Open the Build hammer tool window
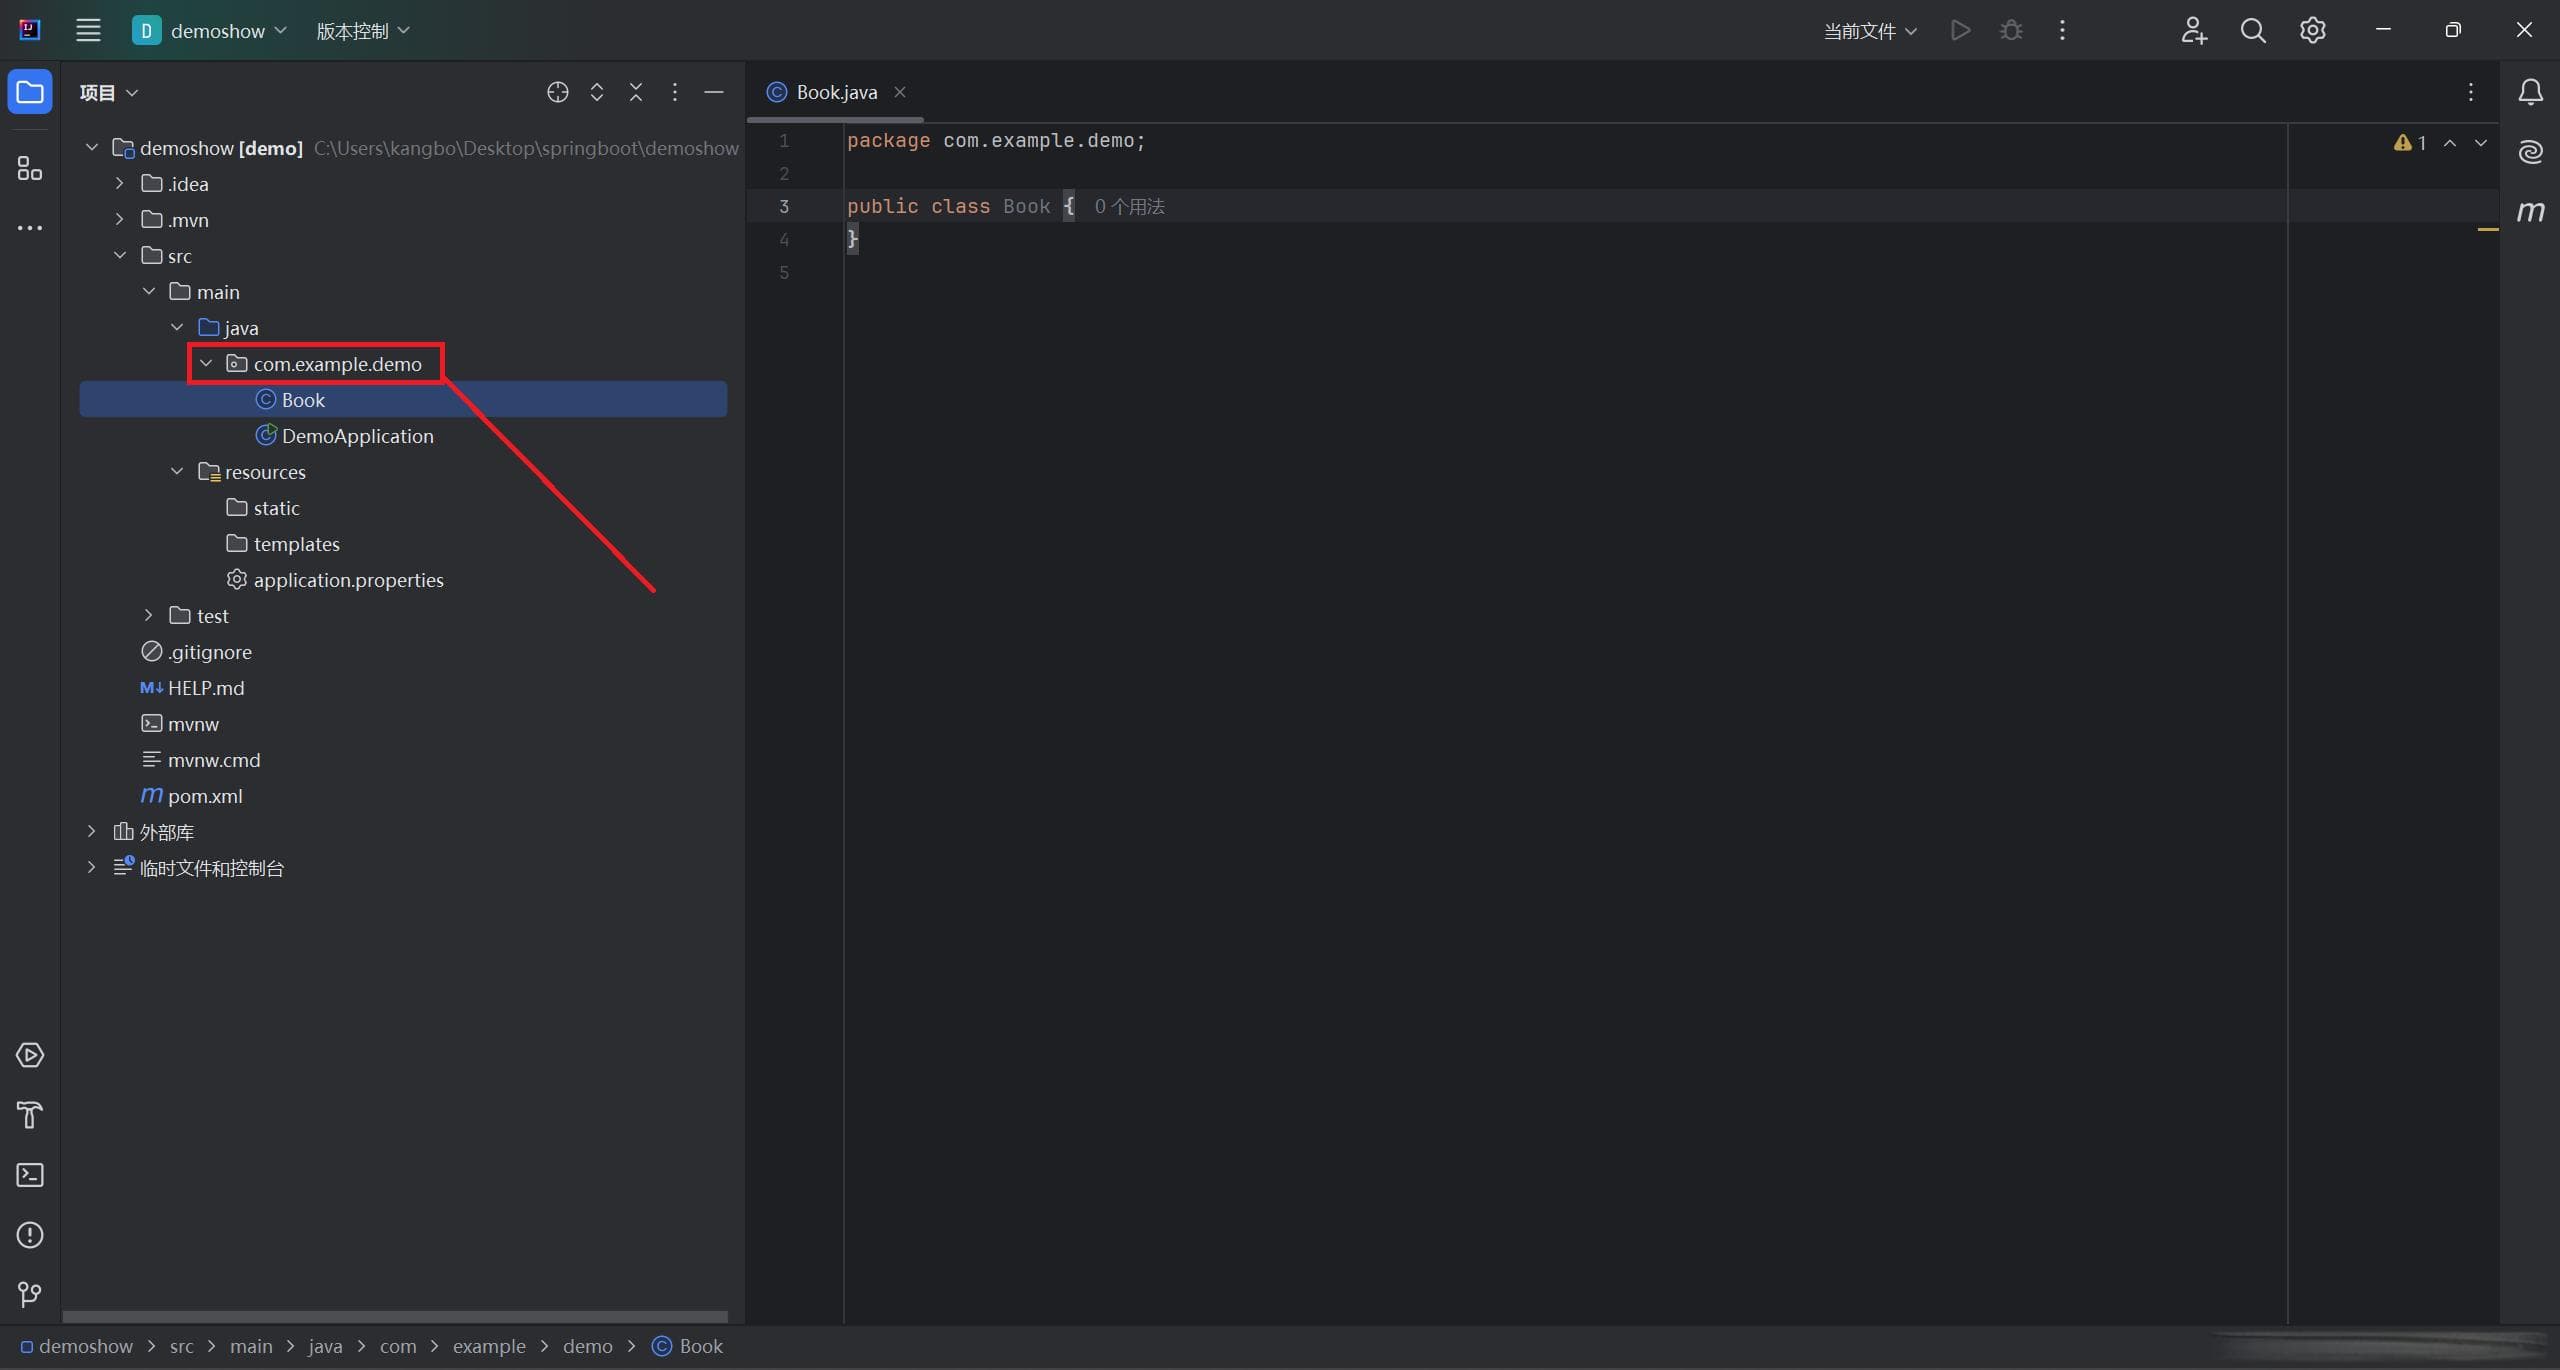This screenshot has width=2560, height=1370. pos(30,1115)
